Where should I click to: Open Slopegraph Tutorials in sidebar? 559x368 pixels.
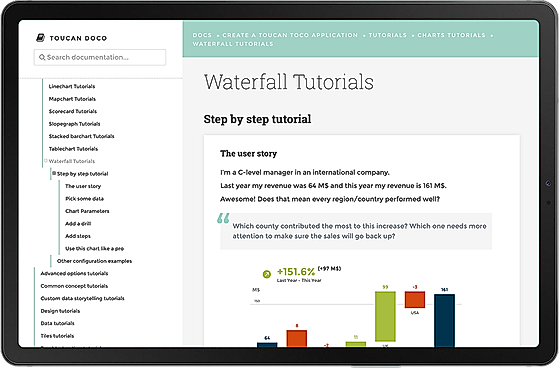click(75, 124)
